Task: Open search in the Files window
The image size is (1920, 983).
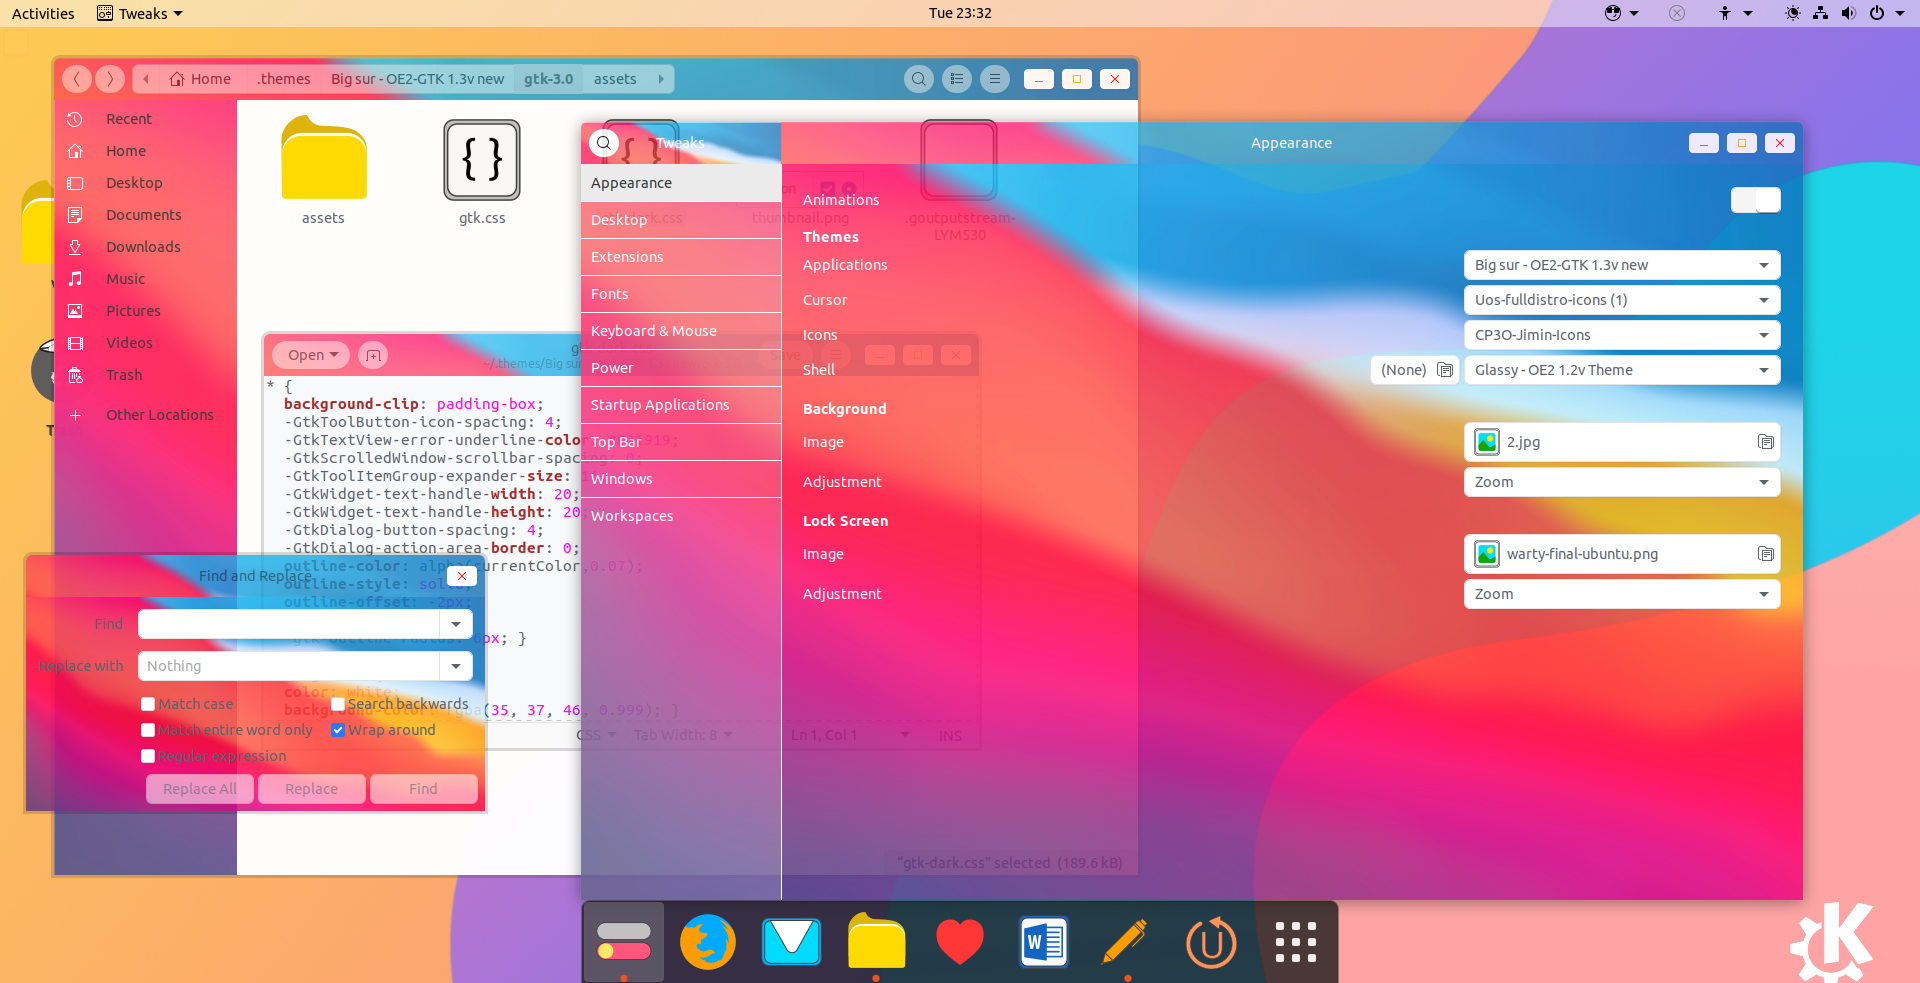Action: point(919,79)
